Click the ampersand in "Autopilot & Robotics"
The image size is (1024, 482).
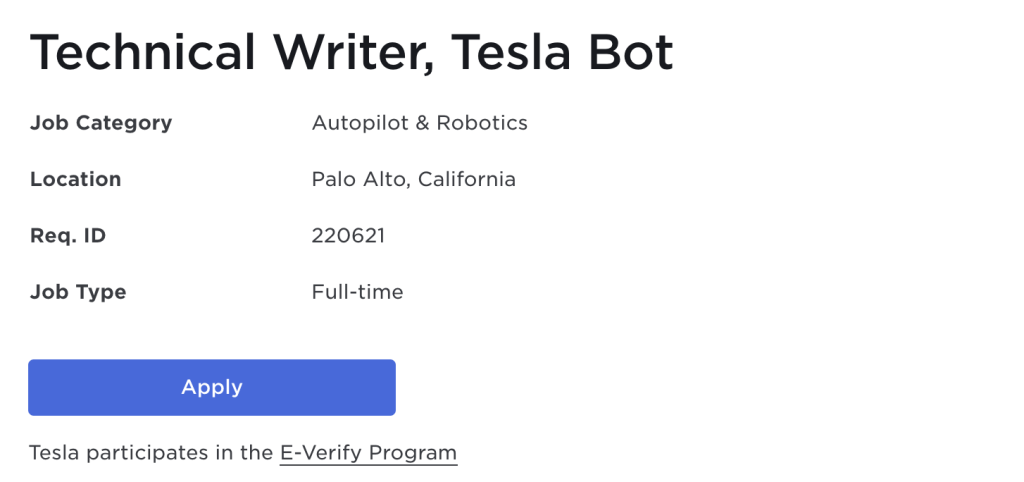tap(422, 123)
